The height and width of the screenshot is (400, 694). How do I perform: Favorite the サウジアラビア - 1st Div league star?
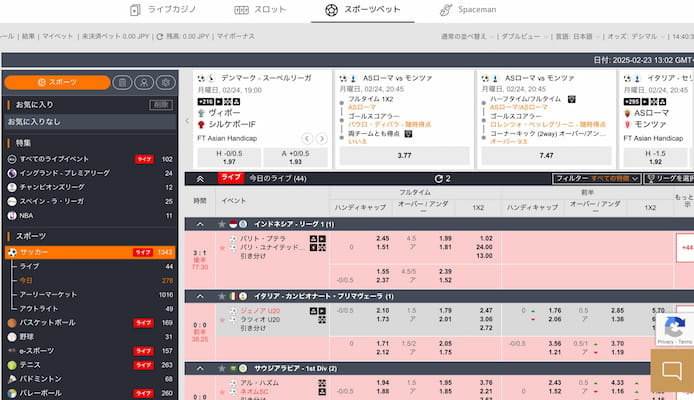222,369
